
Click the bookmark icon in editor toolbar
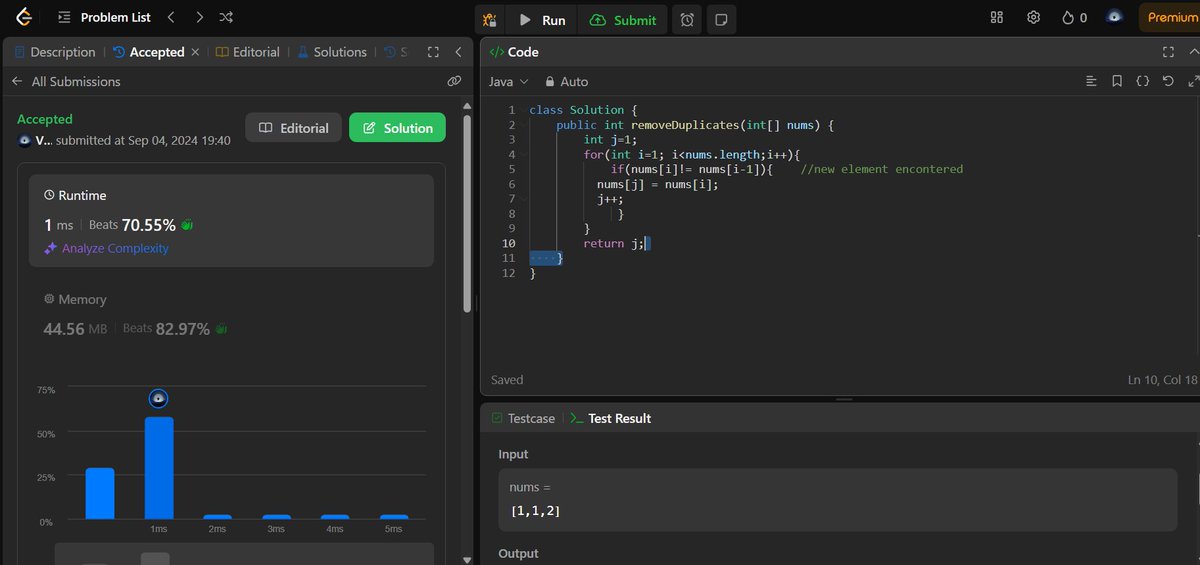(x=1117, y=81)
